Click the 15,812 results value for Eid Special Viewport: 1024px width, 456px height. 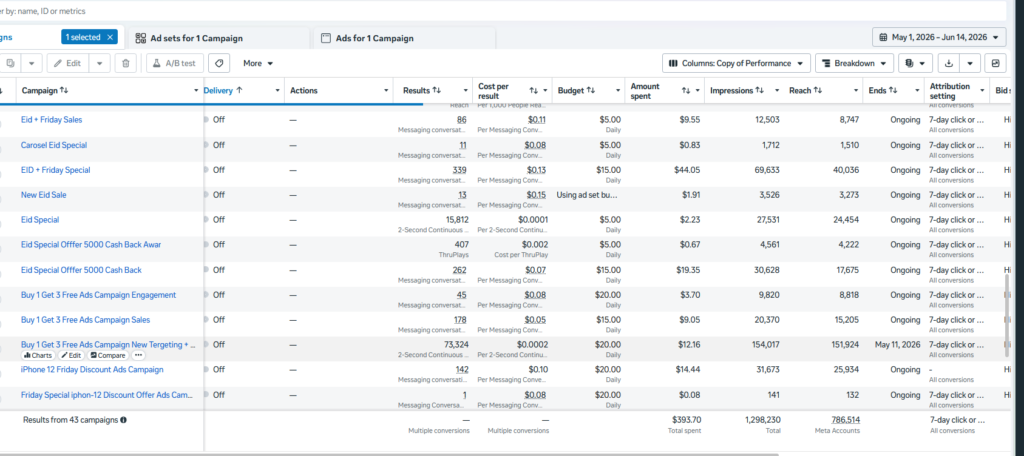point(457,220)
